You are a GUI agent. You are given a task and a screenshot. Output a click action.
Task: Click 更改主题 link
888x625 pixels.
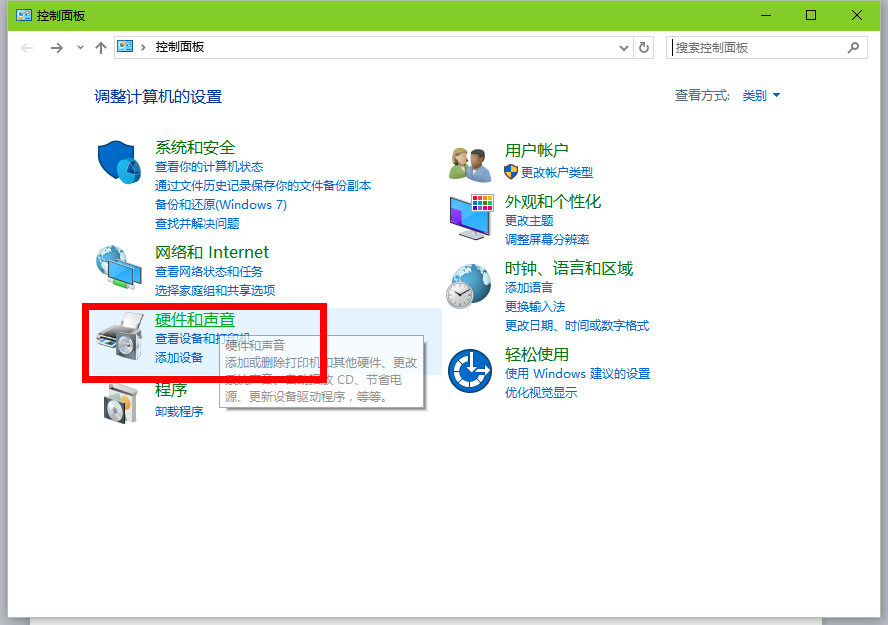click(529, 221)
